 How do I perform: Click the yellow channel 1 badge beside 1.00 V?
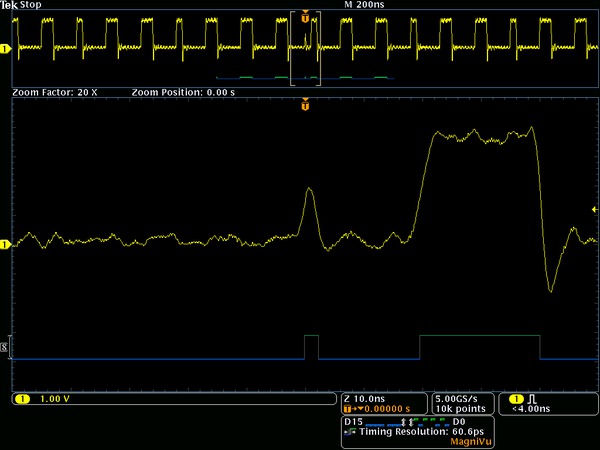click(x=22, y=399)
